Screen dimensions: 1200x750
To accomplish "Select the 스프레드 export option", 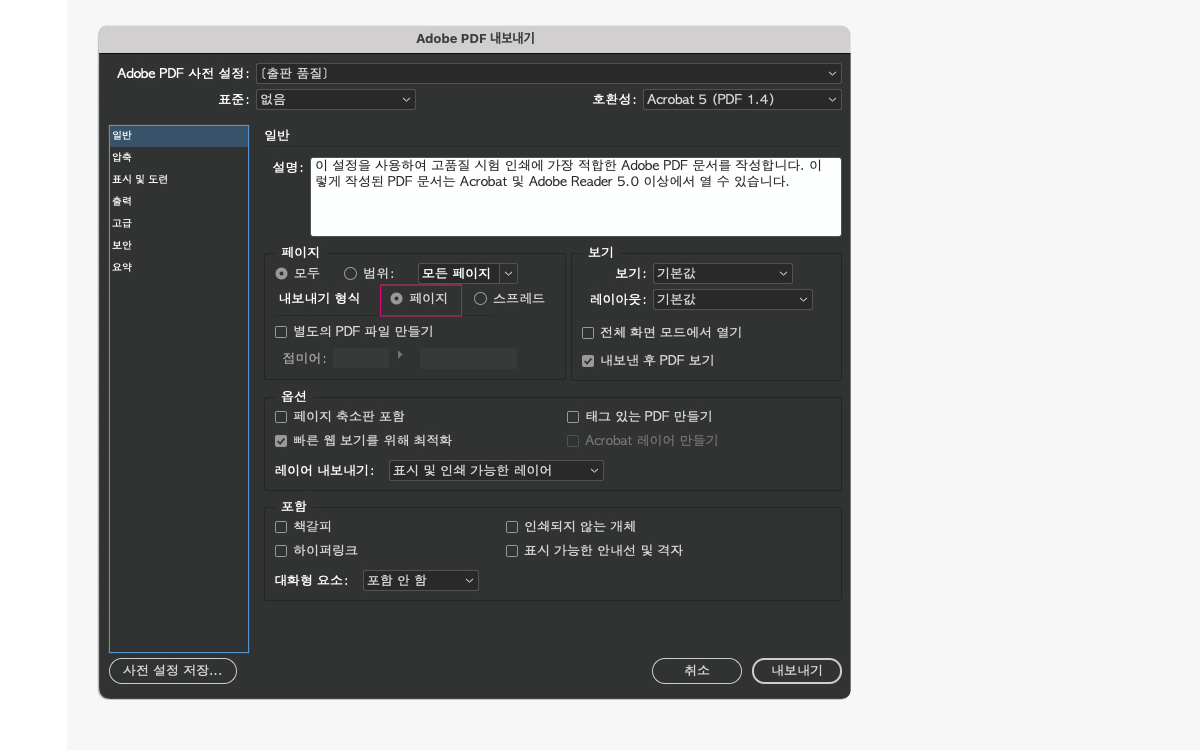I will pos(481,297).
